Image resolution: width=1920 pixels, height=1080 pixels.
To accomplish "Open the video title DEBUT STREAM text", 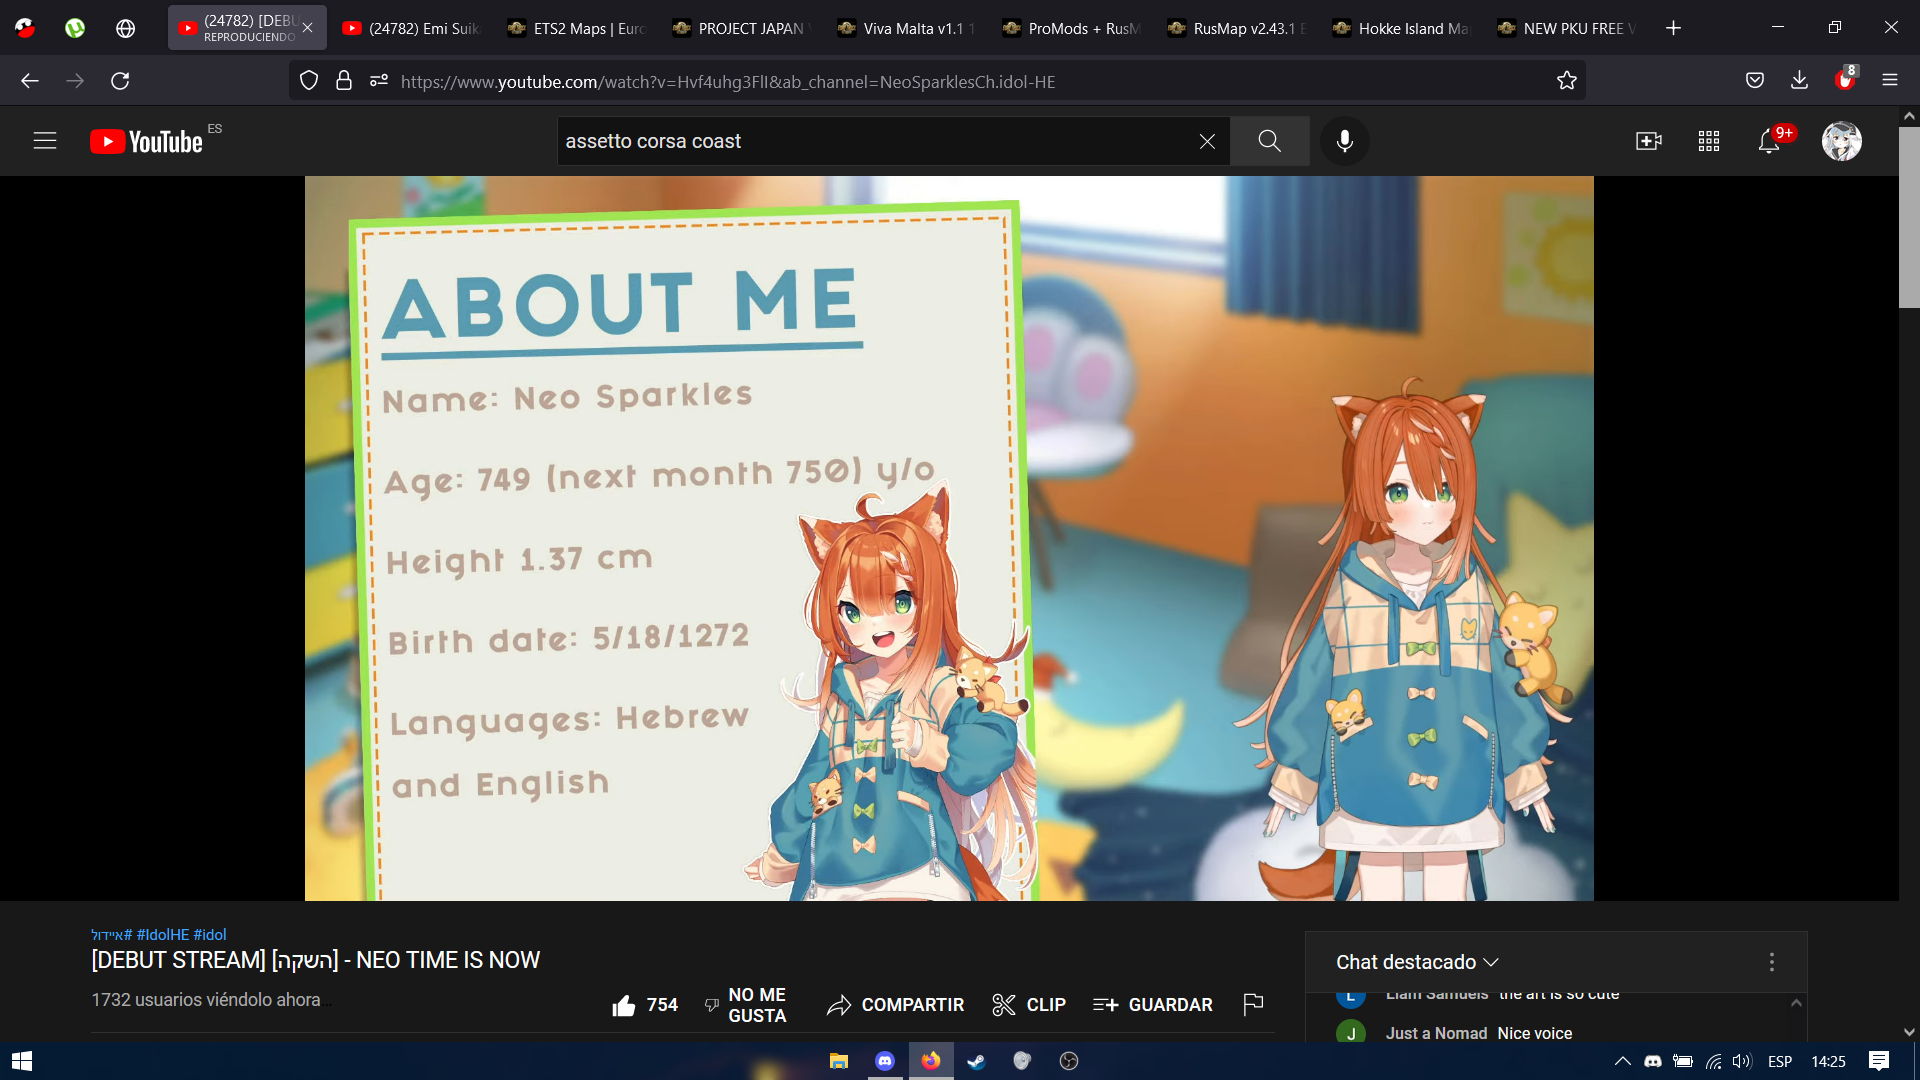I will pos(315,960).
